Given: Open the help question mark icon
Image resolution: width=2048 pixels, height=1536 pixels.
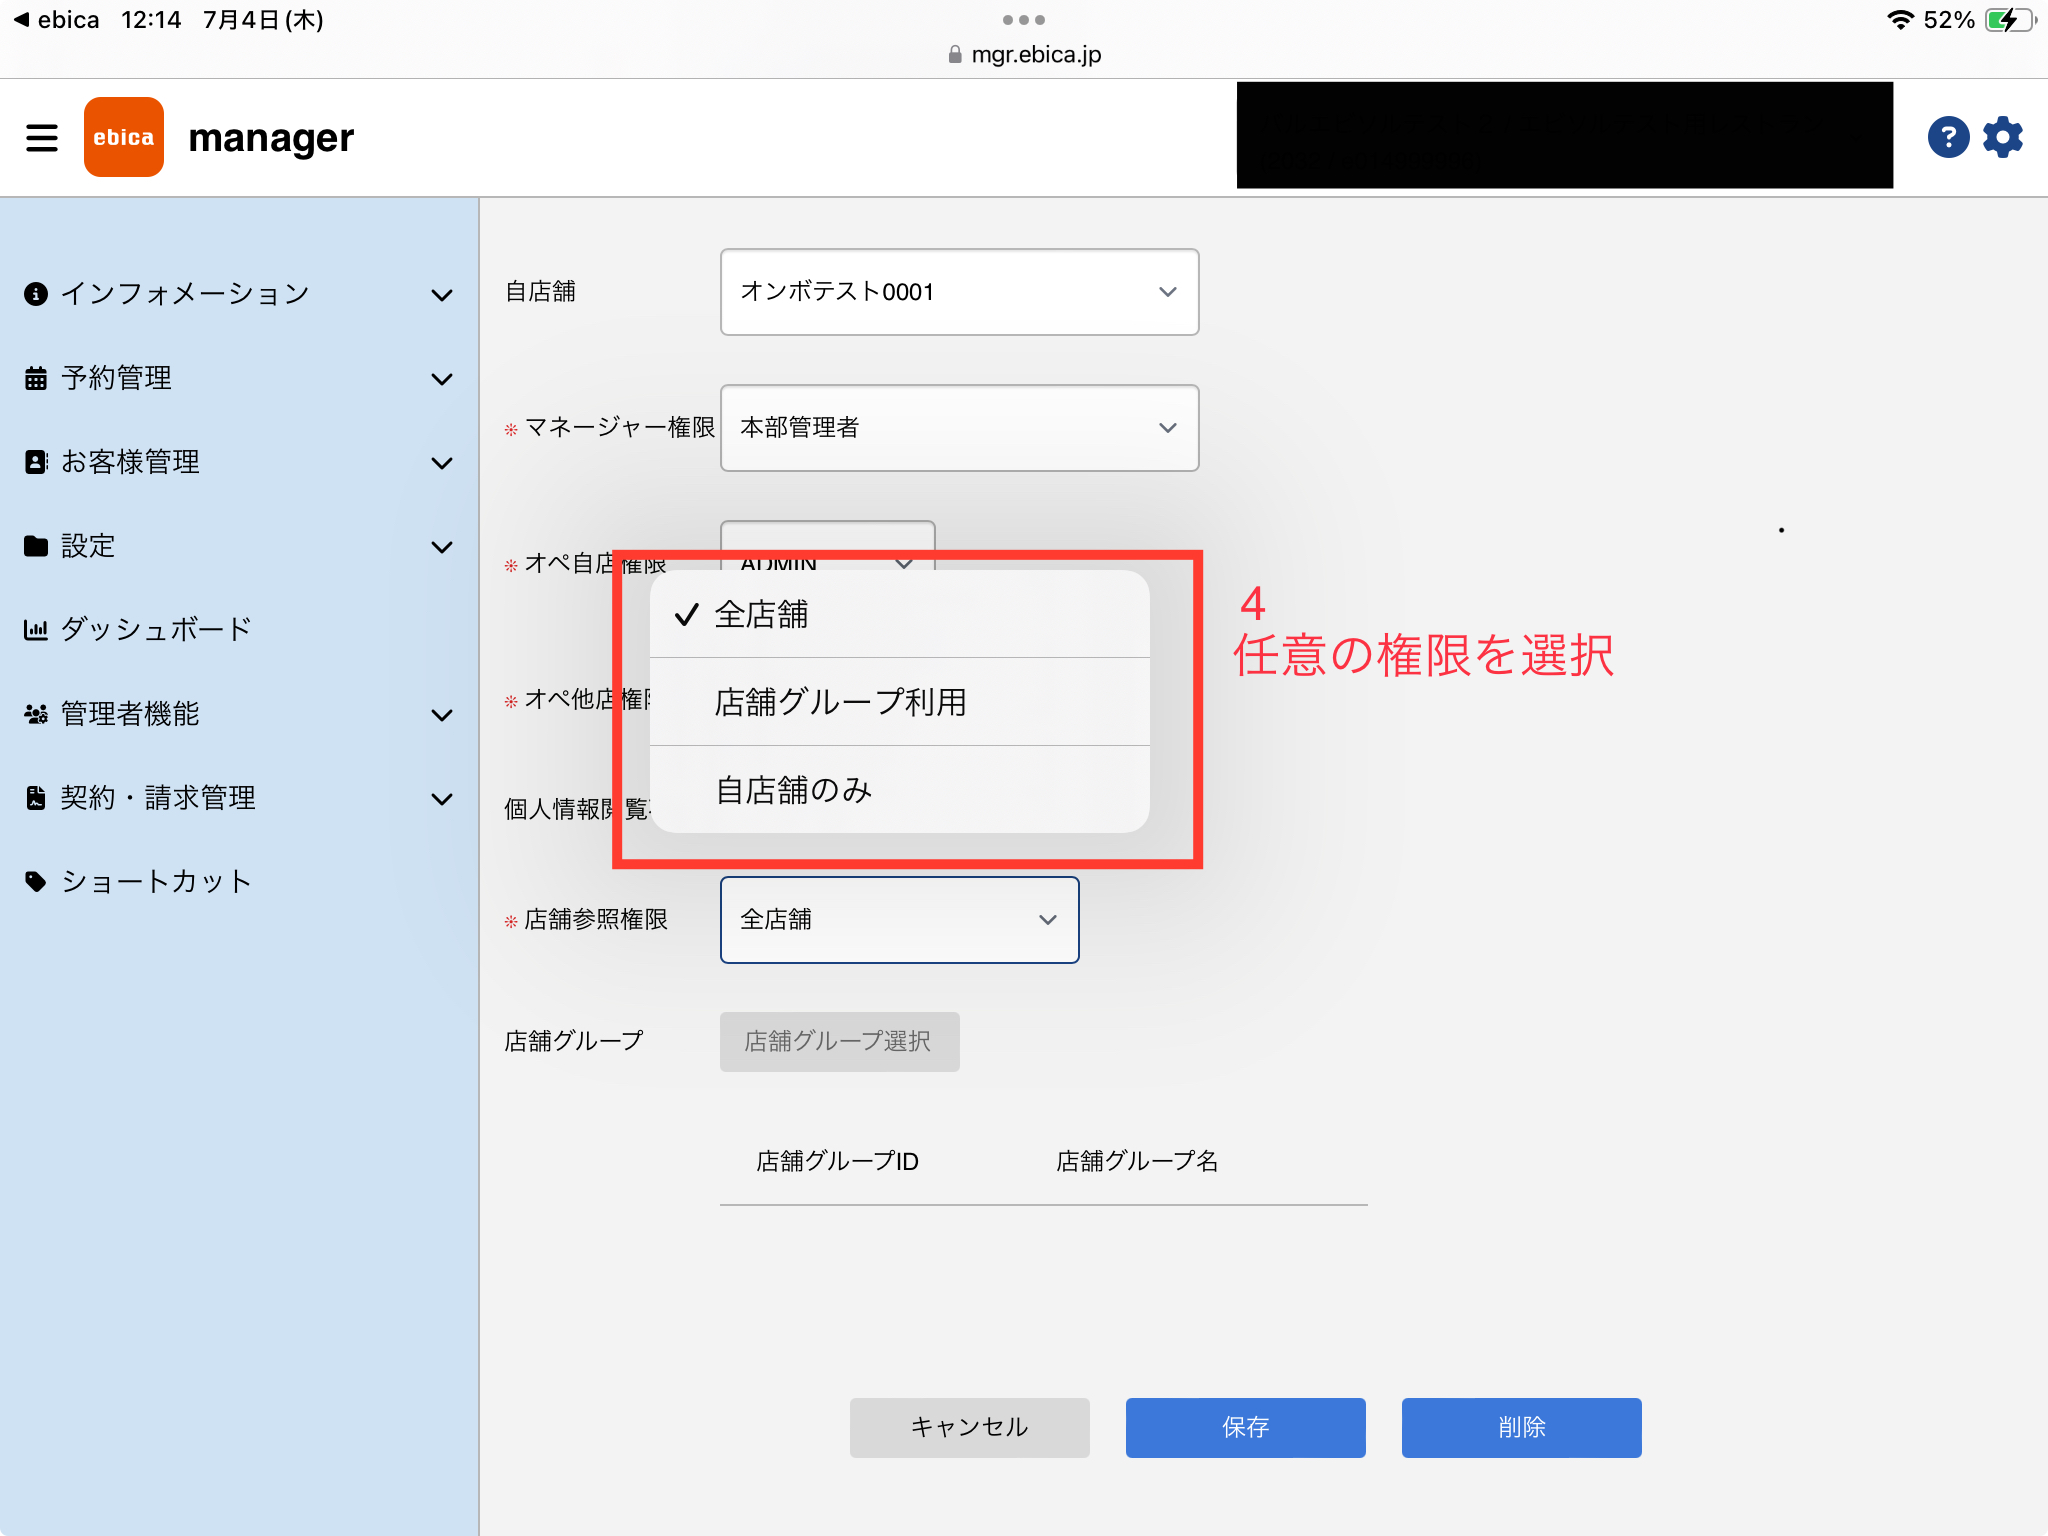Looking at the screenshot, I should 1948,137.
